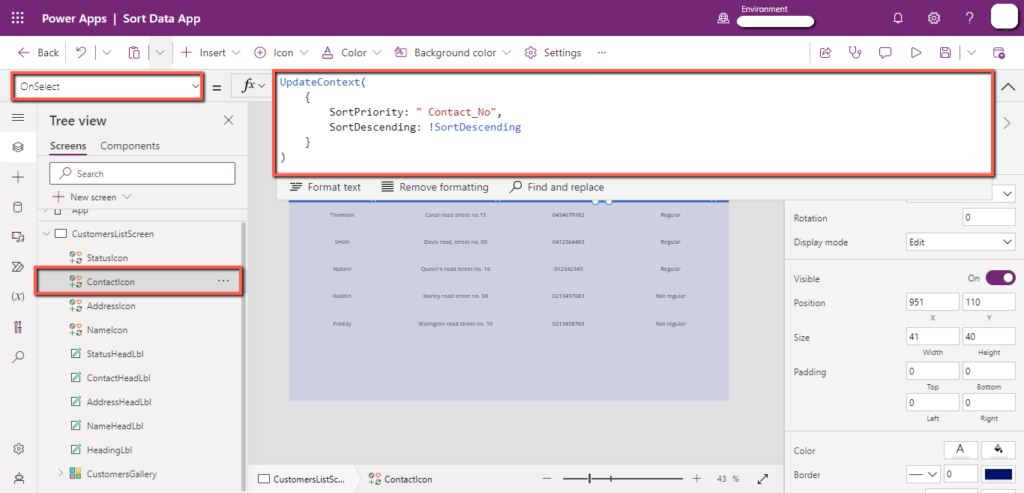Close the Tree view panel
Screen dimensions: 1024x493
[x=228, y=120]
